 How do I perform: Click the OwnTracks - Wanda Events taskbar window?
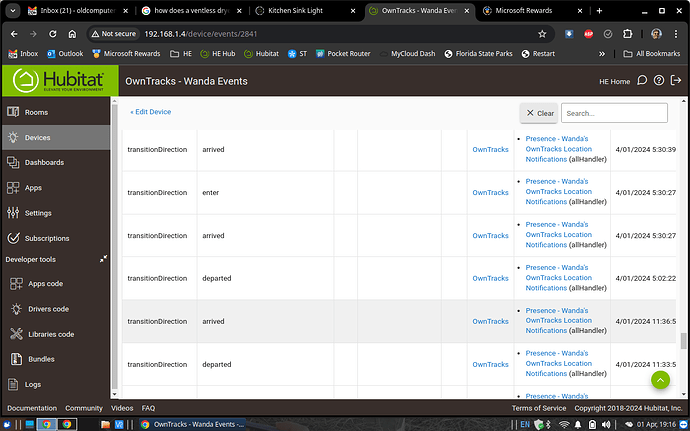coord(193,424)
